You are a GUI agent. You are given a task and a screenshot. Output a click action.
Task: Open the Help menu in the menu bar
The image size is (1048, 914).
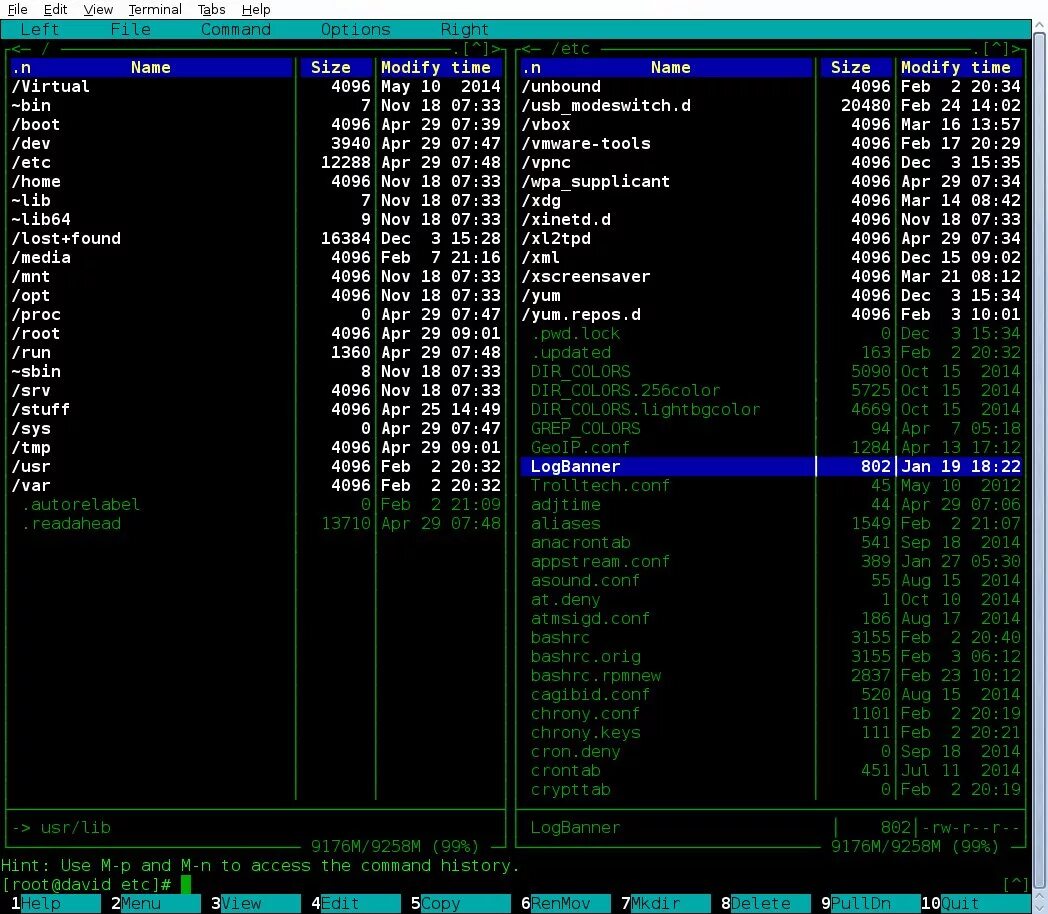(x=256, y=9)
